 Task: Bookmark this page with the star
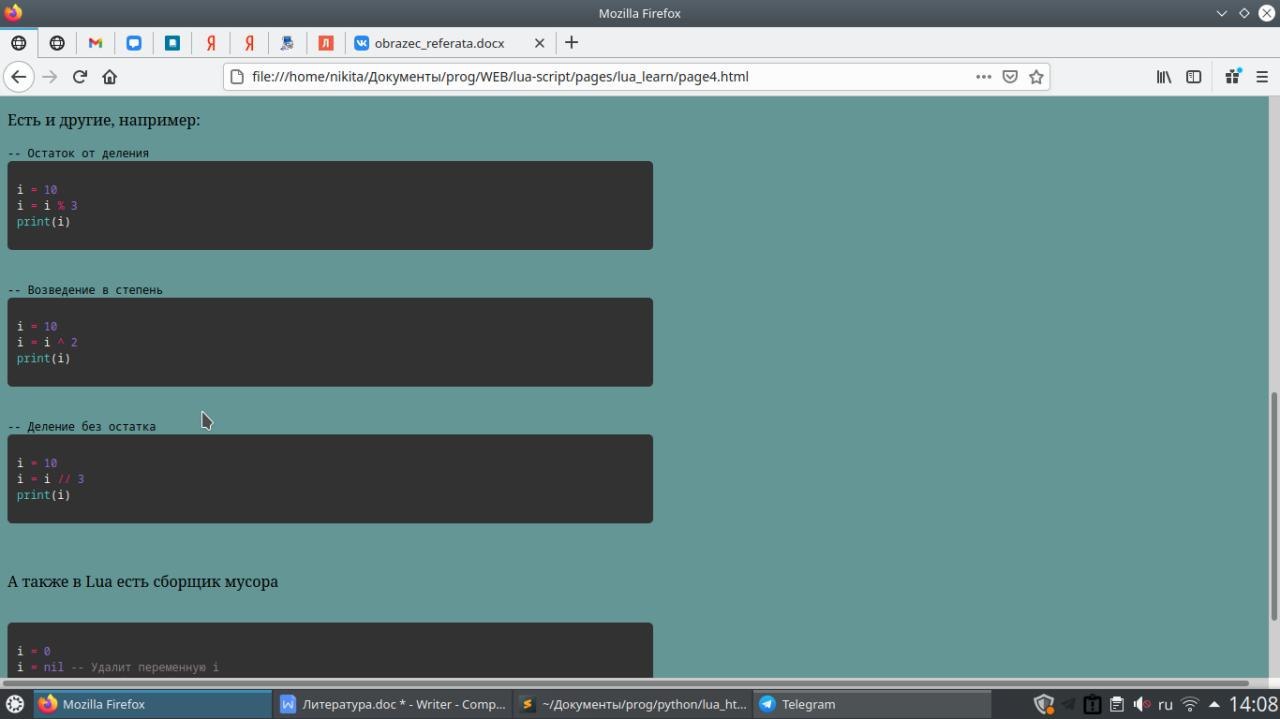click(x=1036, y=76)
